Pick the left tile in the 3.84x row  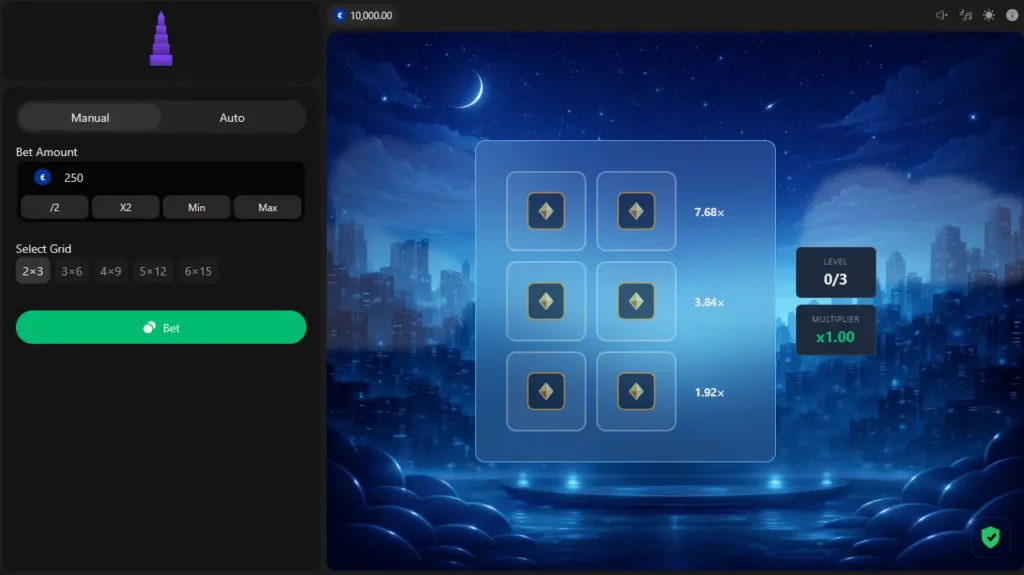click(x=546, y=301)
